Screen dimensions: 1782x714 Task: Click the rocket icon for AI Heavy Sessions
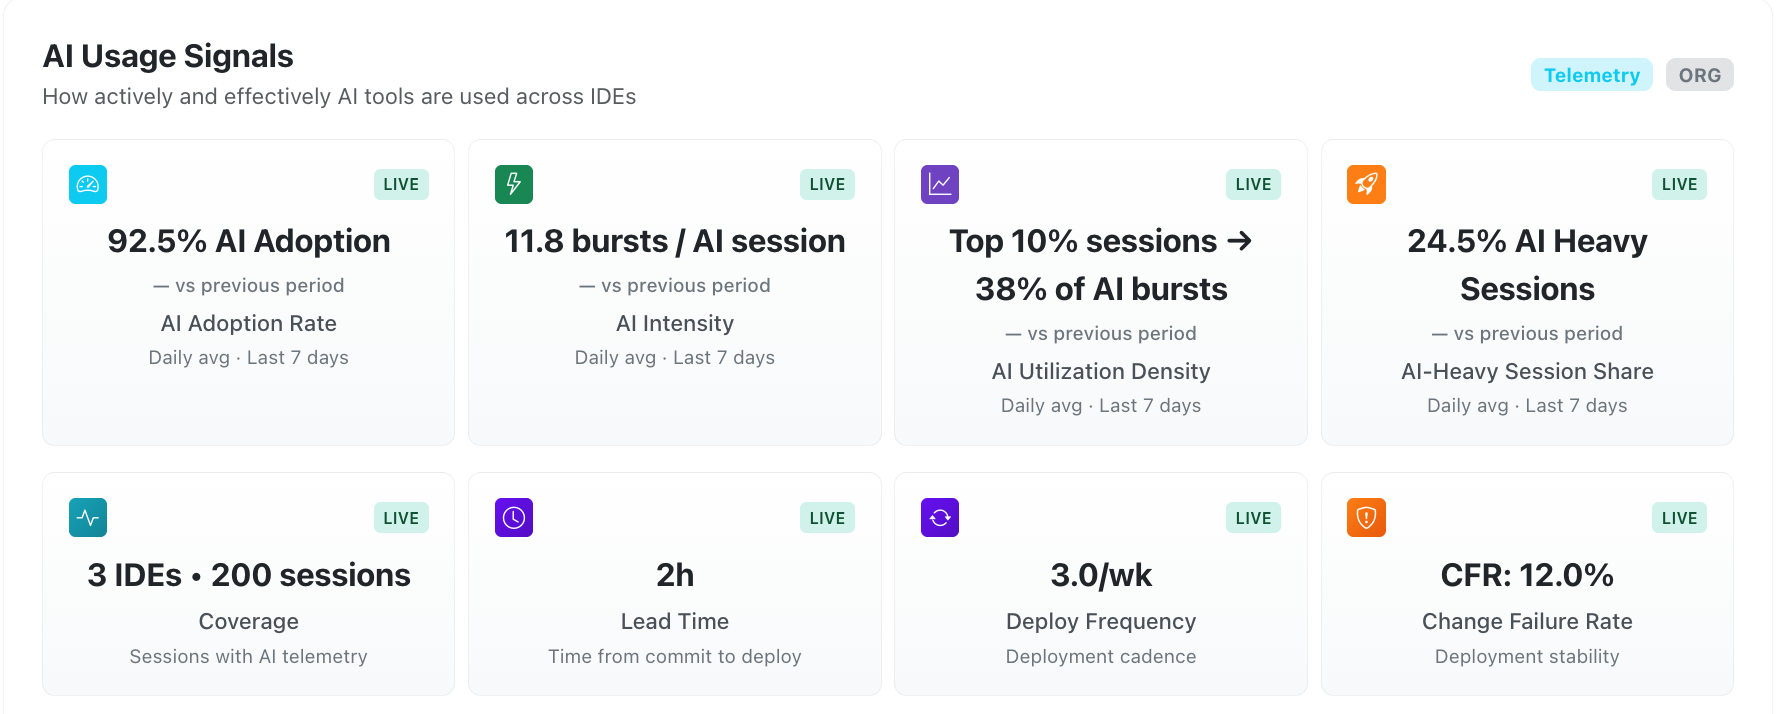[1366, 184]
